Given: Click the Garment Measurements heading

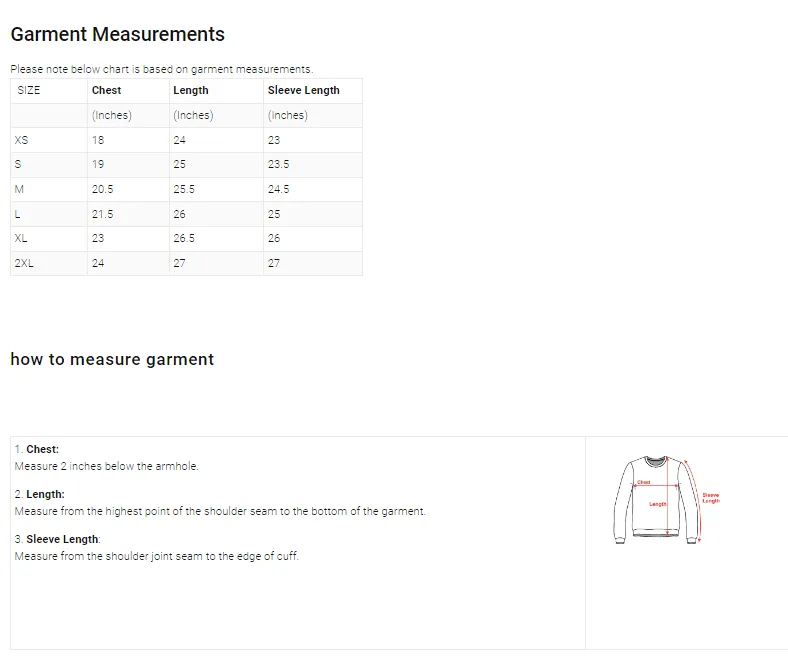Looking at the screenshot, I should (x=117, y=35).
